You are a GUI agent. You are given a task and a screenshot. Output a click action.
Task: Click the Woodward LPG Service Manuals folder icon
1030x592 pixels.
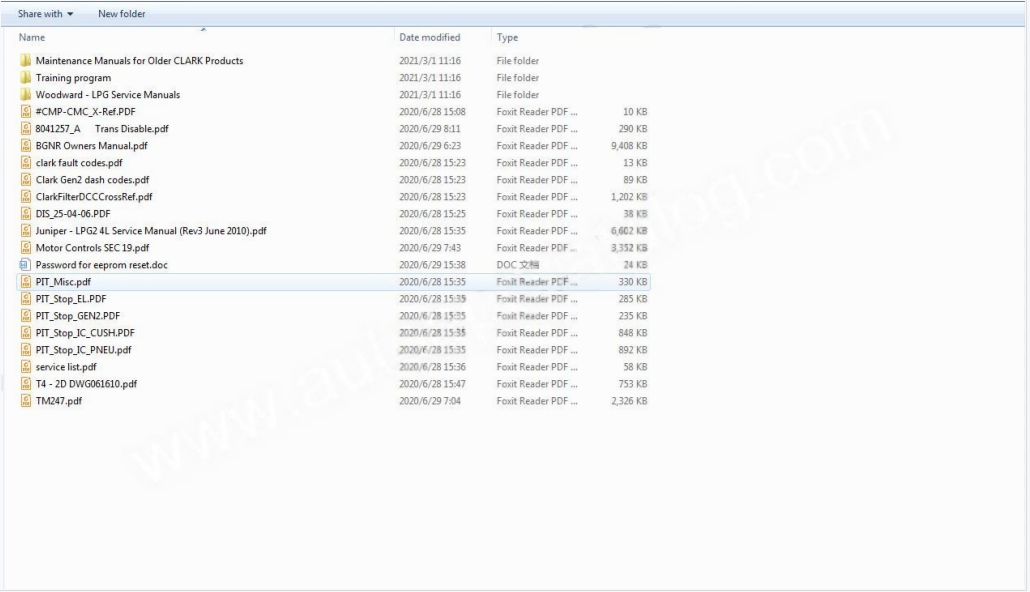[26, 95]
